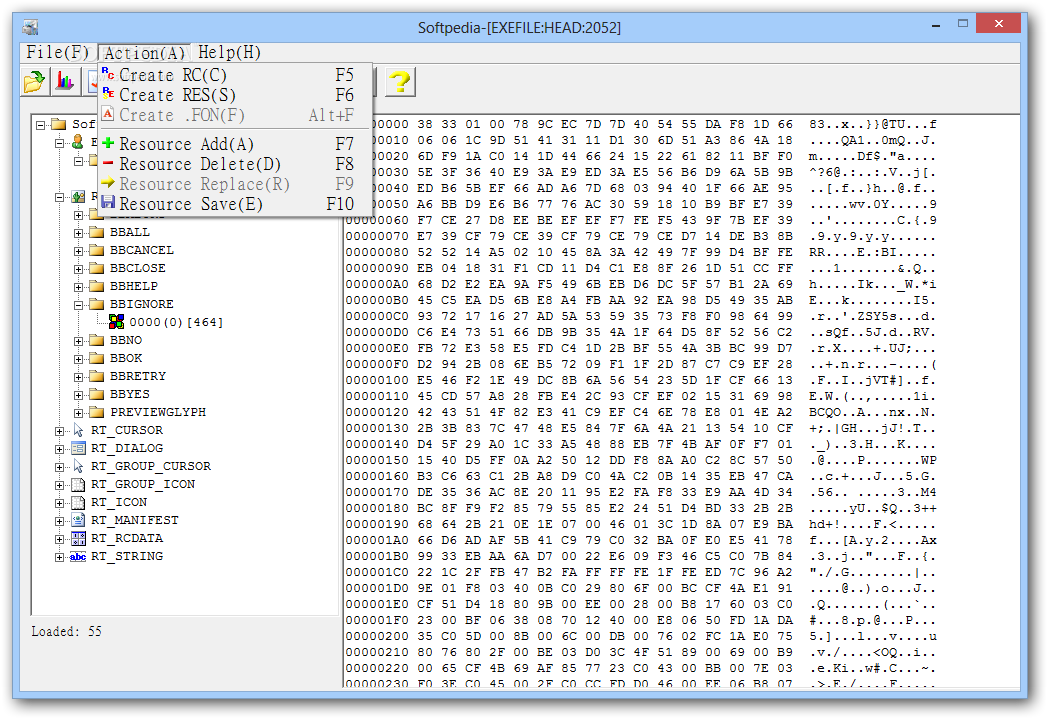Image resolution: width=1048 pixels, height=719 pixels.
Task: Click the app icon in title bar
Action: (30, 27)
